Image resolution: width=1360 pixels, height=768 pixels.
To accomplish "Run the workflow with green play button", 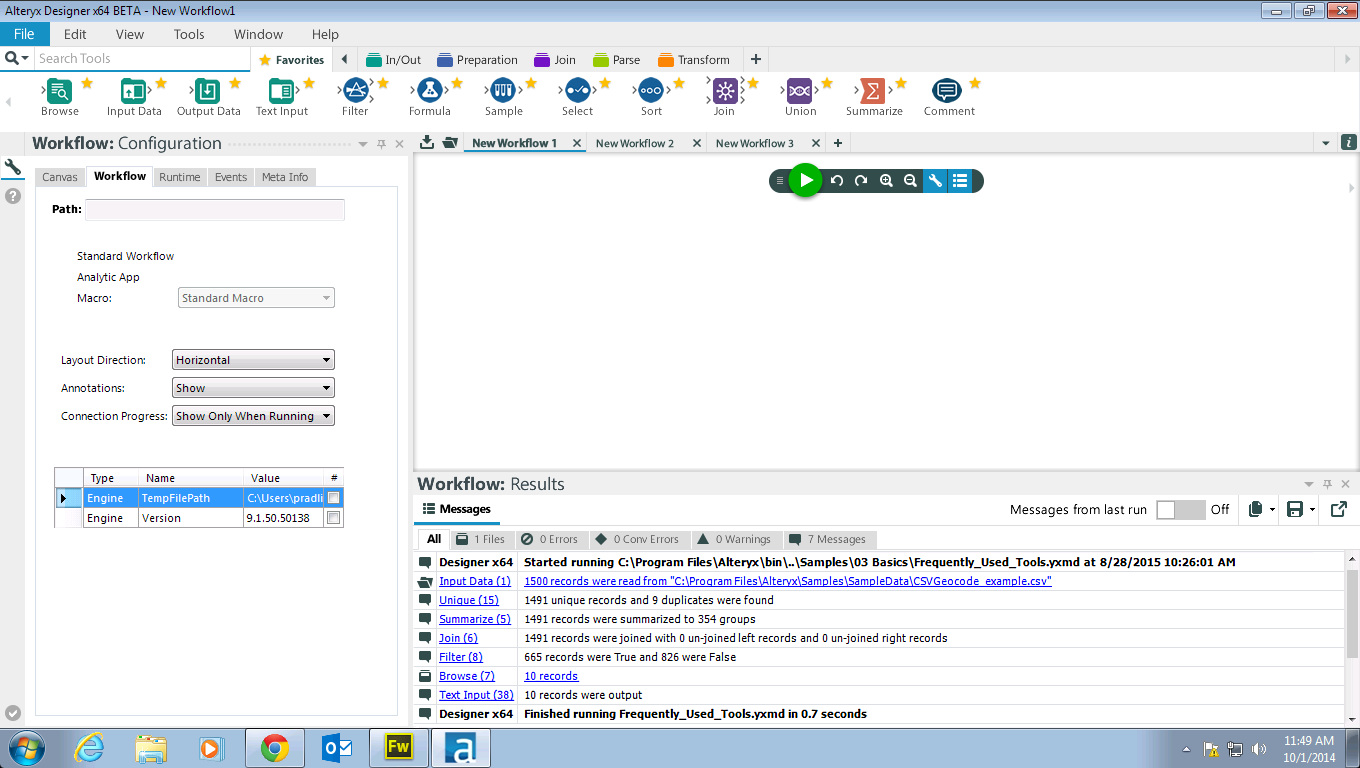I will click(805, 181).
